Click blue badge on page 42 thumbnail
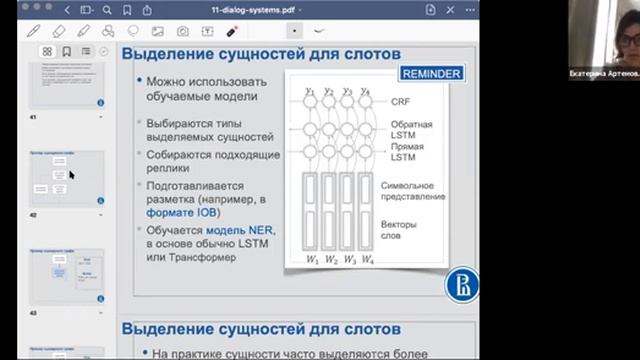 click(x=101, y=201)
